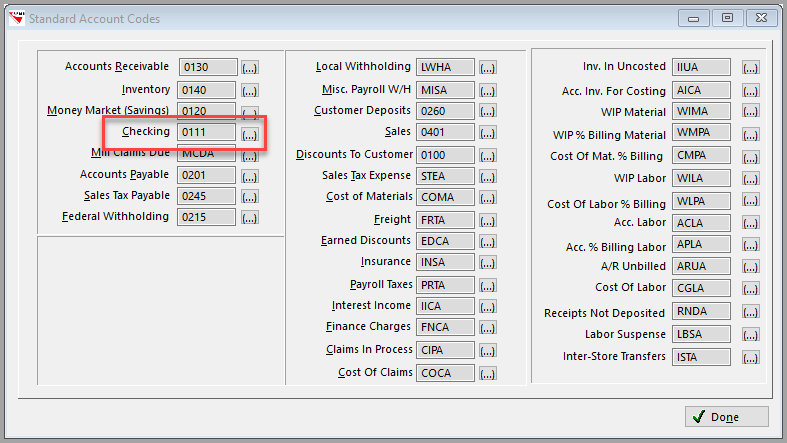Select the Cost of Materials field COMA

pos(445,197)
